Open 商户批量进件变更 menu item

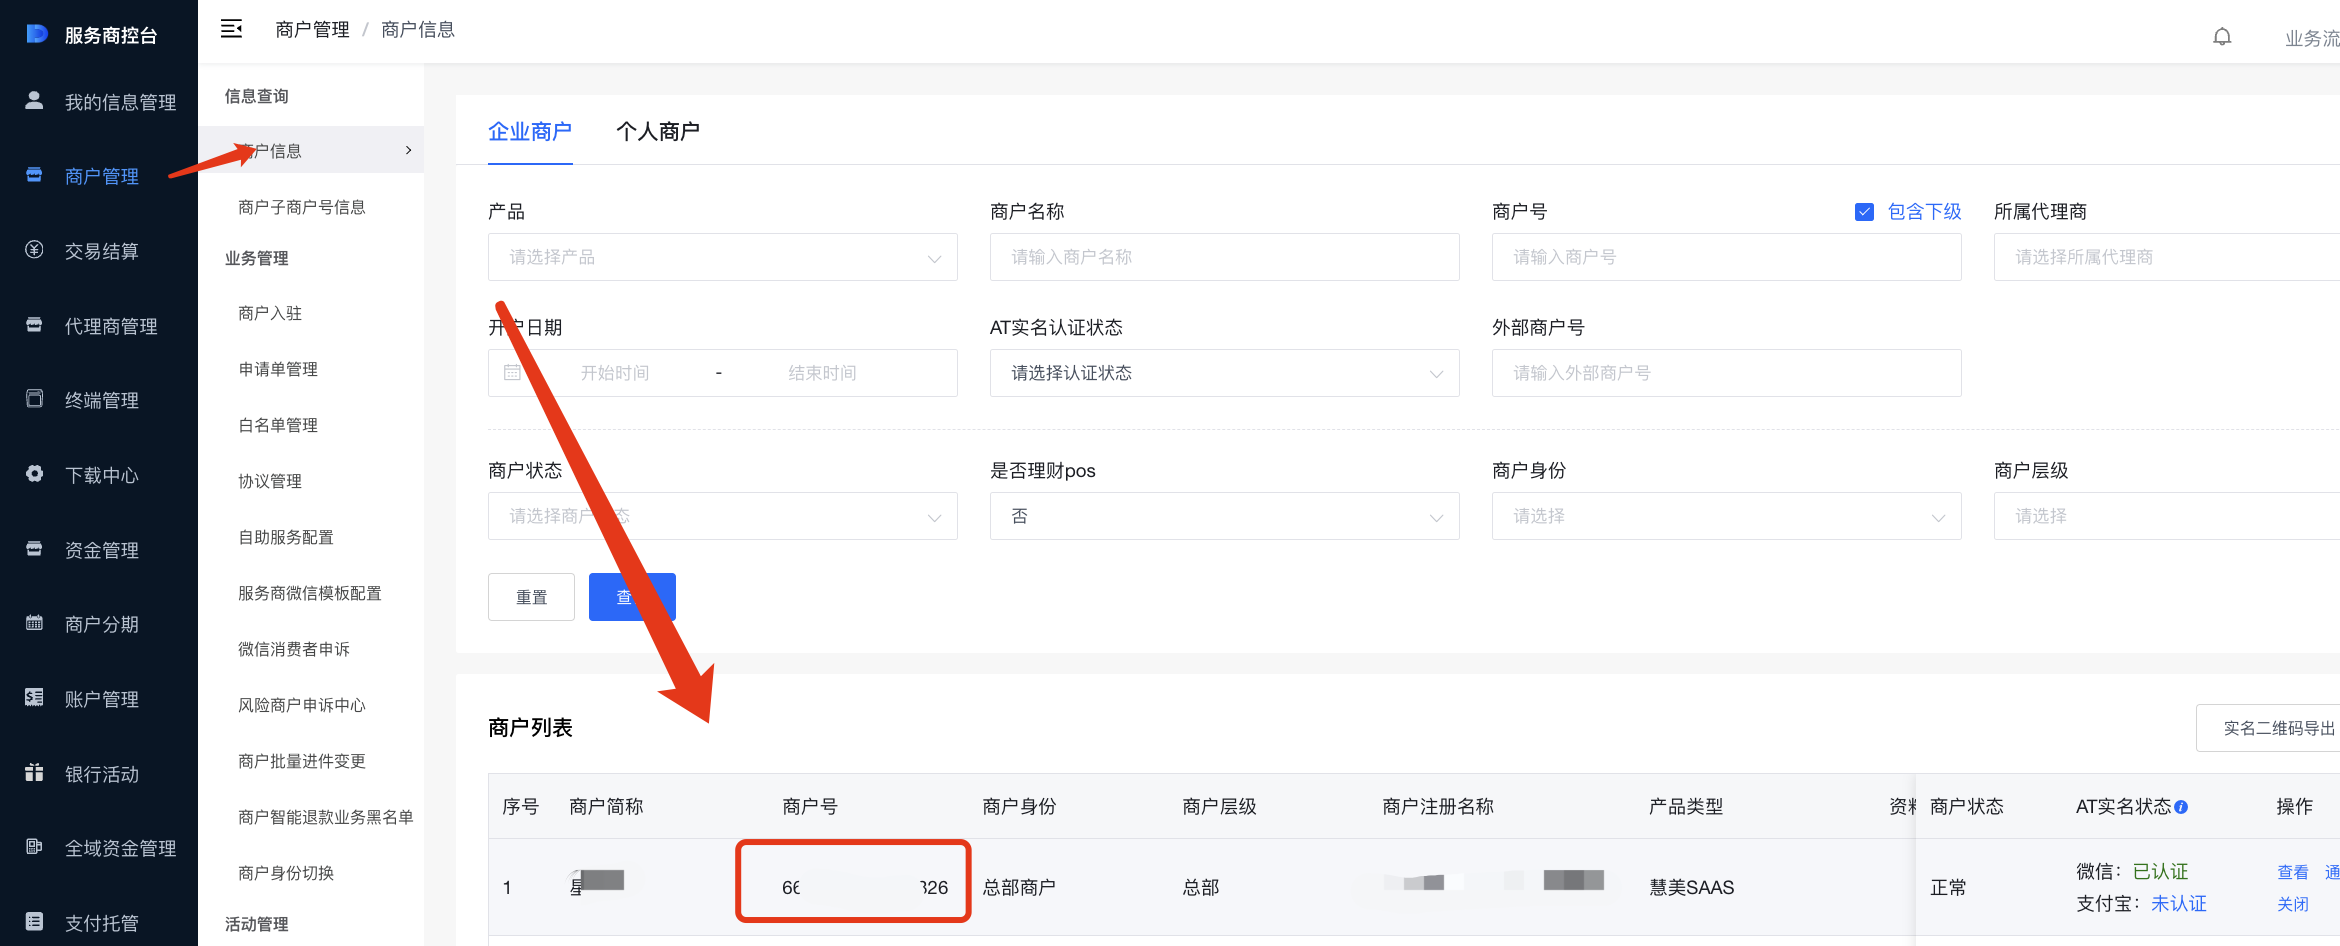point(302,761)
